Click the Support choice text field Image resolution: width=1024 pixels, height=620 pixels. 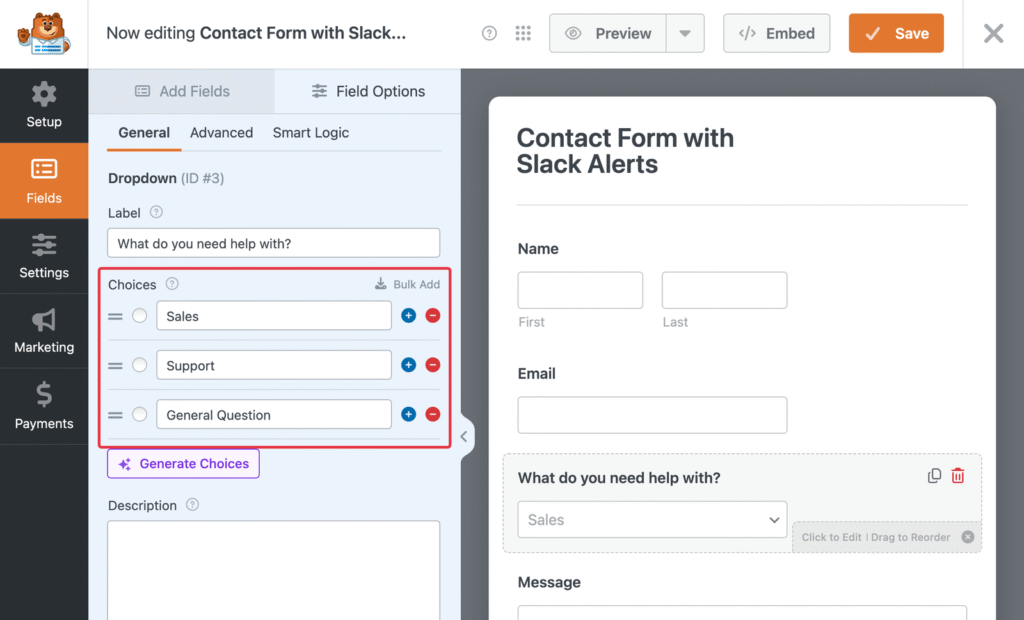(274, 365)
